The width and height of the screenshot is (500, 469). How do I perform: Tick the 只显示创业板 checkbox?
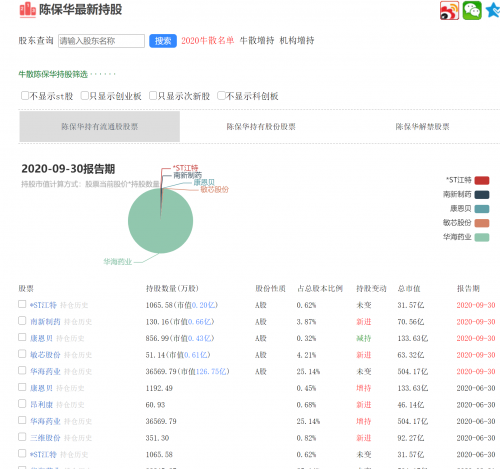point(85,96)
